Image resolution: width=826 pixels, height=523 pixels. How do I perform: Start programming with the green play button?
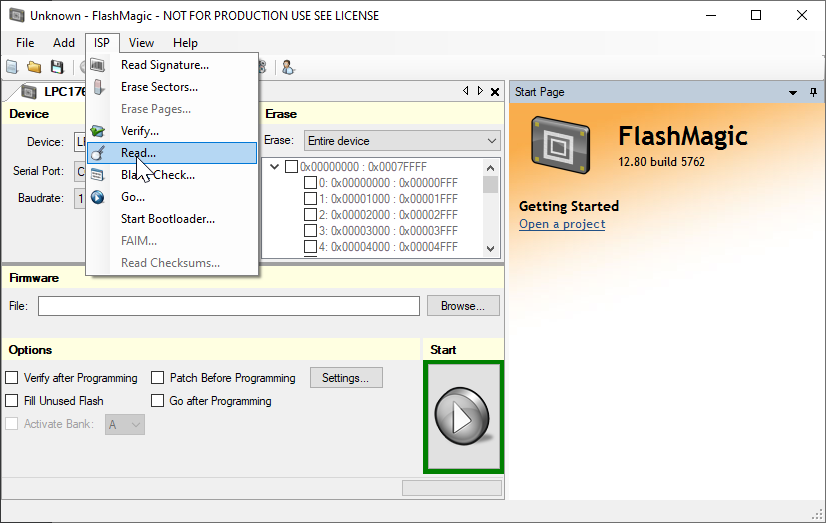coord(463,417)
